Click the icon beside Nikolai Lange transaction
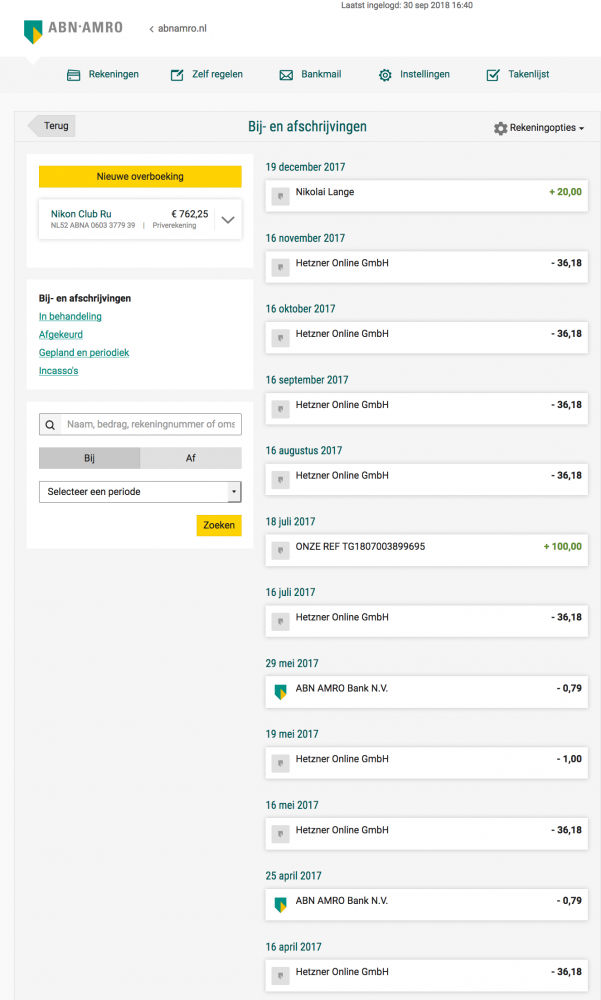Screen dimensions: 601x1000 coord(280,196)
